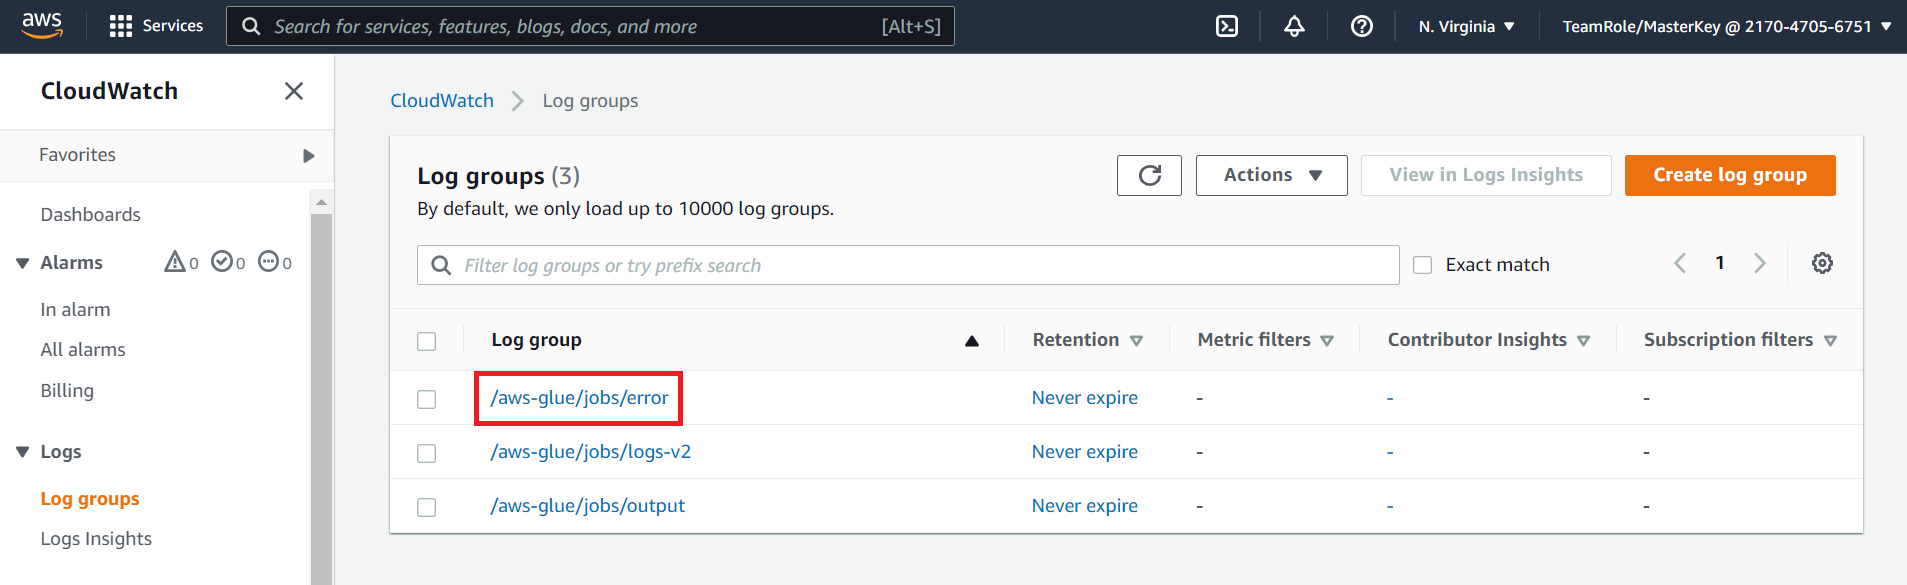
Task: Select Log groups in the sidebar
Action: [x=90, y=499]
